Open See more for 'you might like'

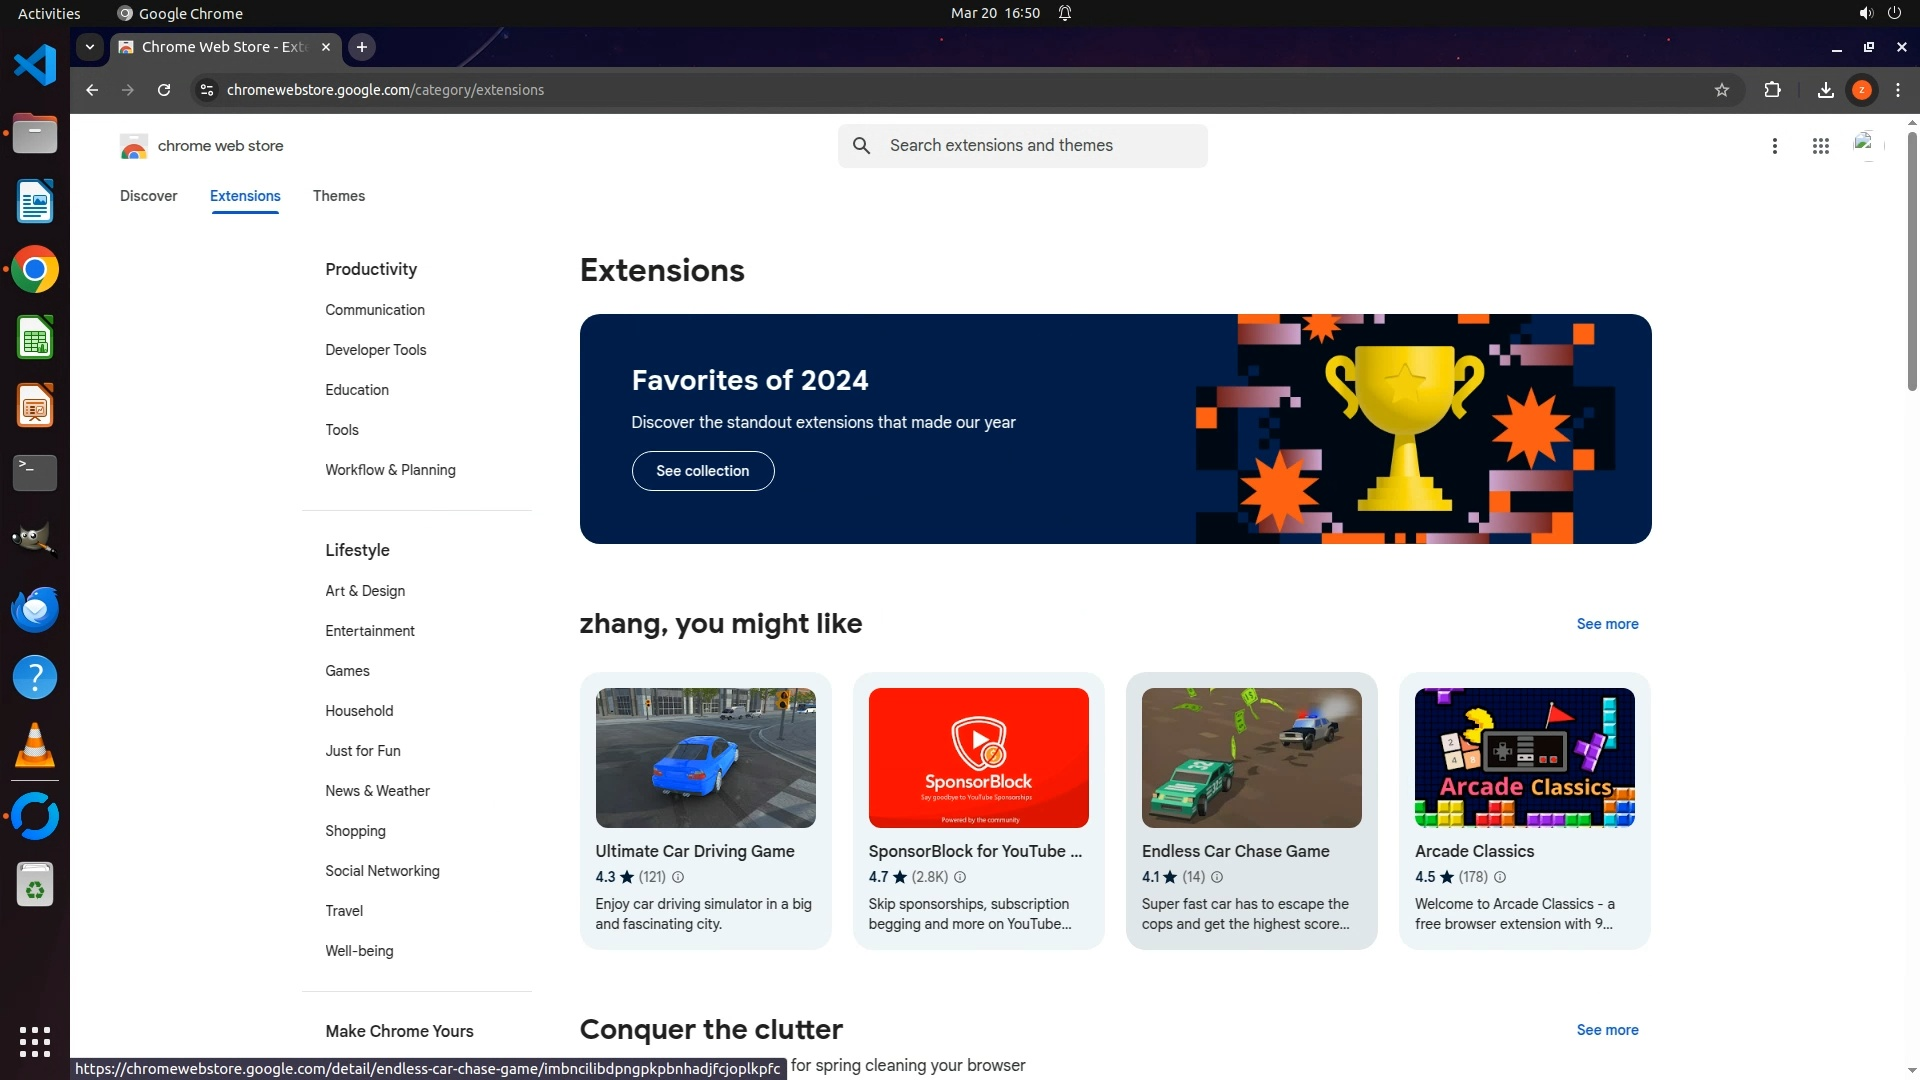(1607, 624)
